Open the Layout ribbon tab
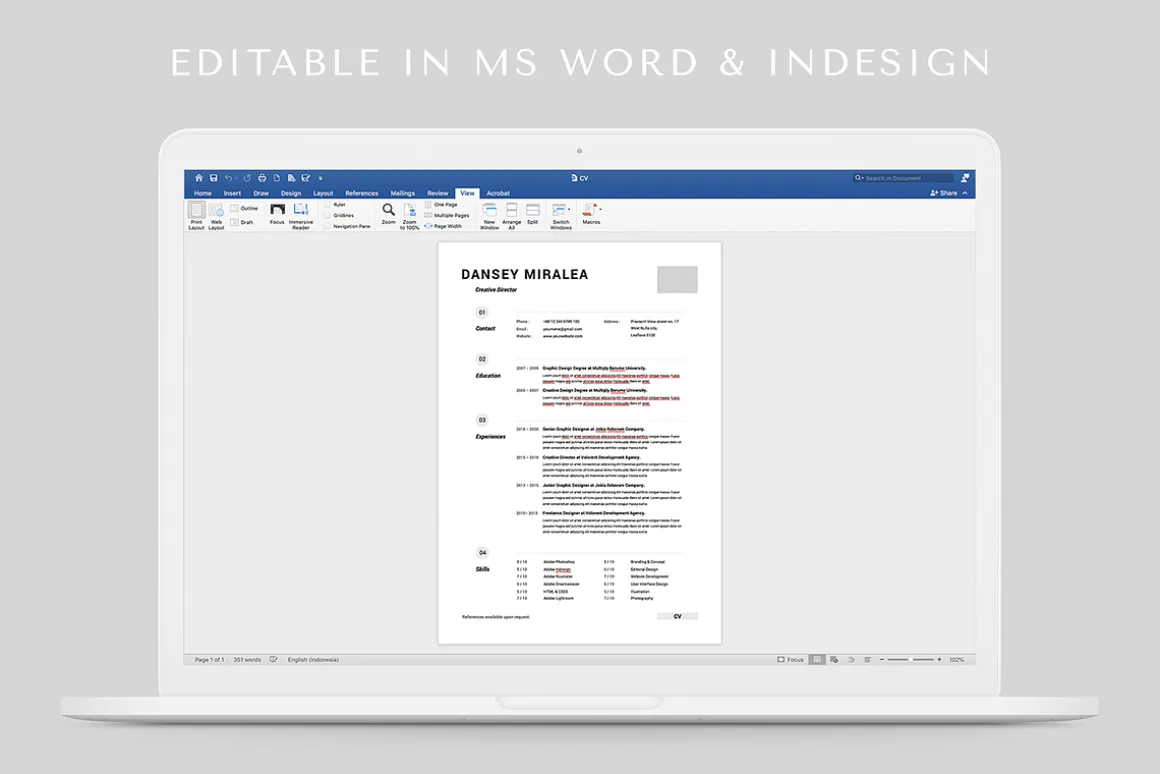The width and height of the screenshot is (1160, 774). point(323,193)
